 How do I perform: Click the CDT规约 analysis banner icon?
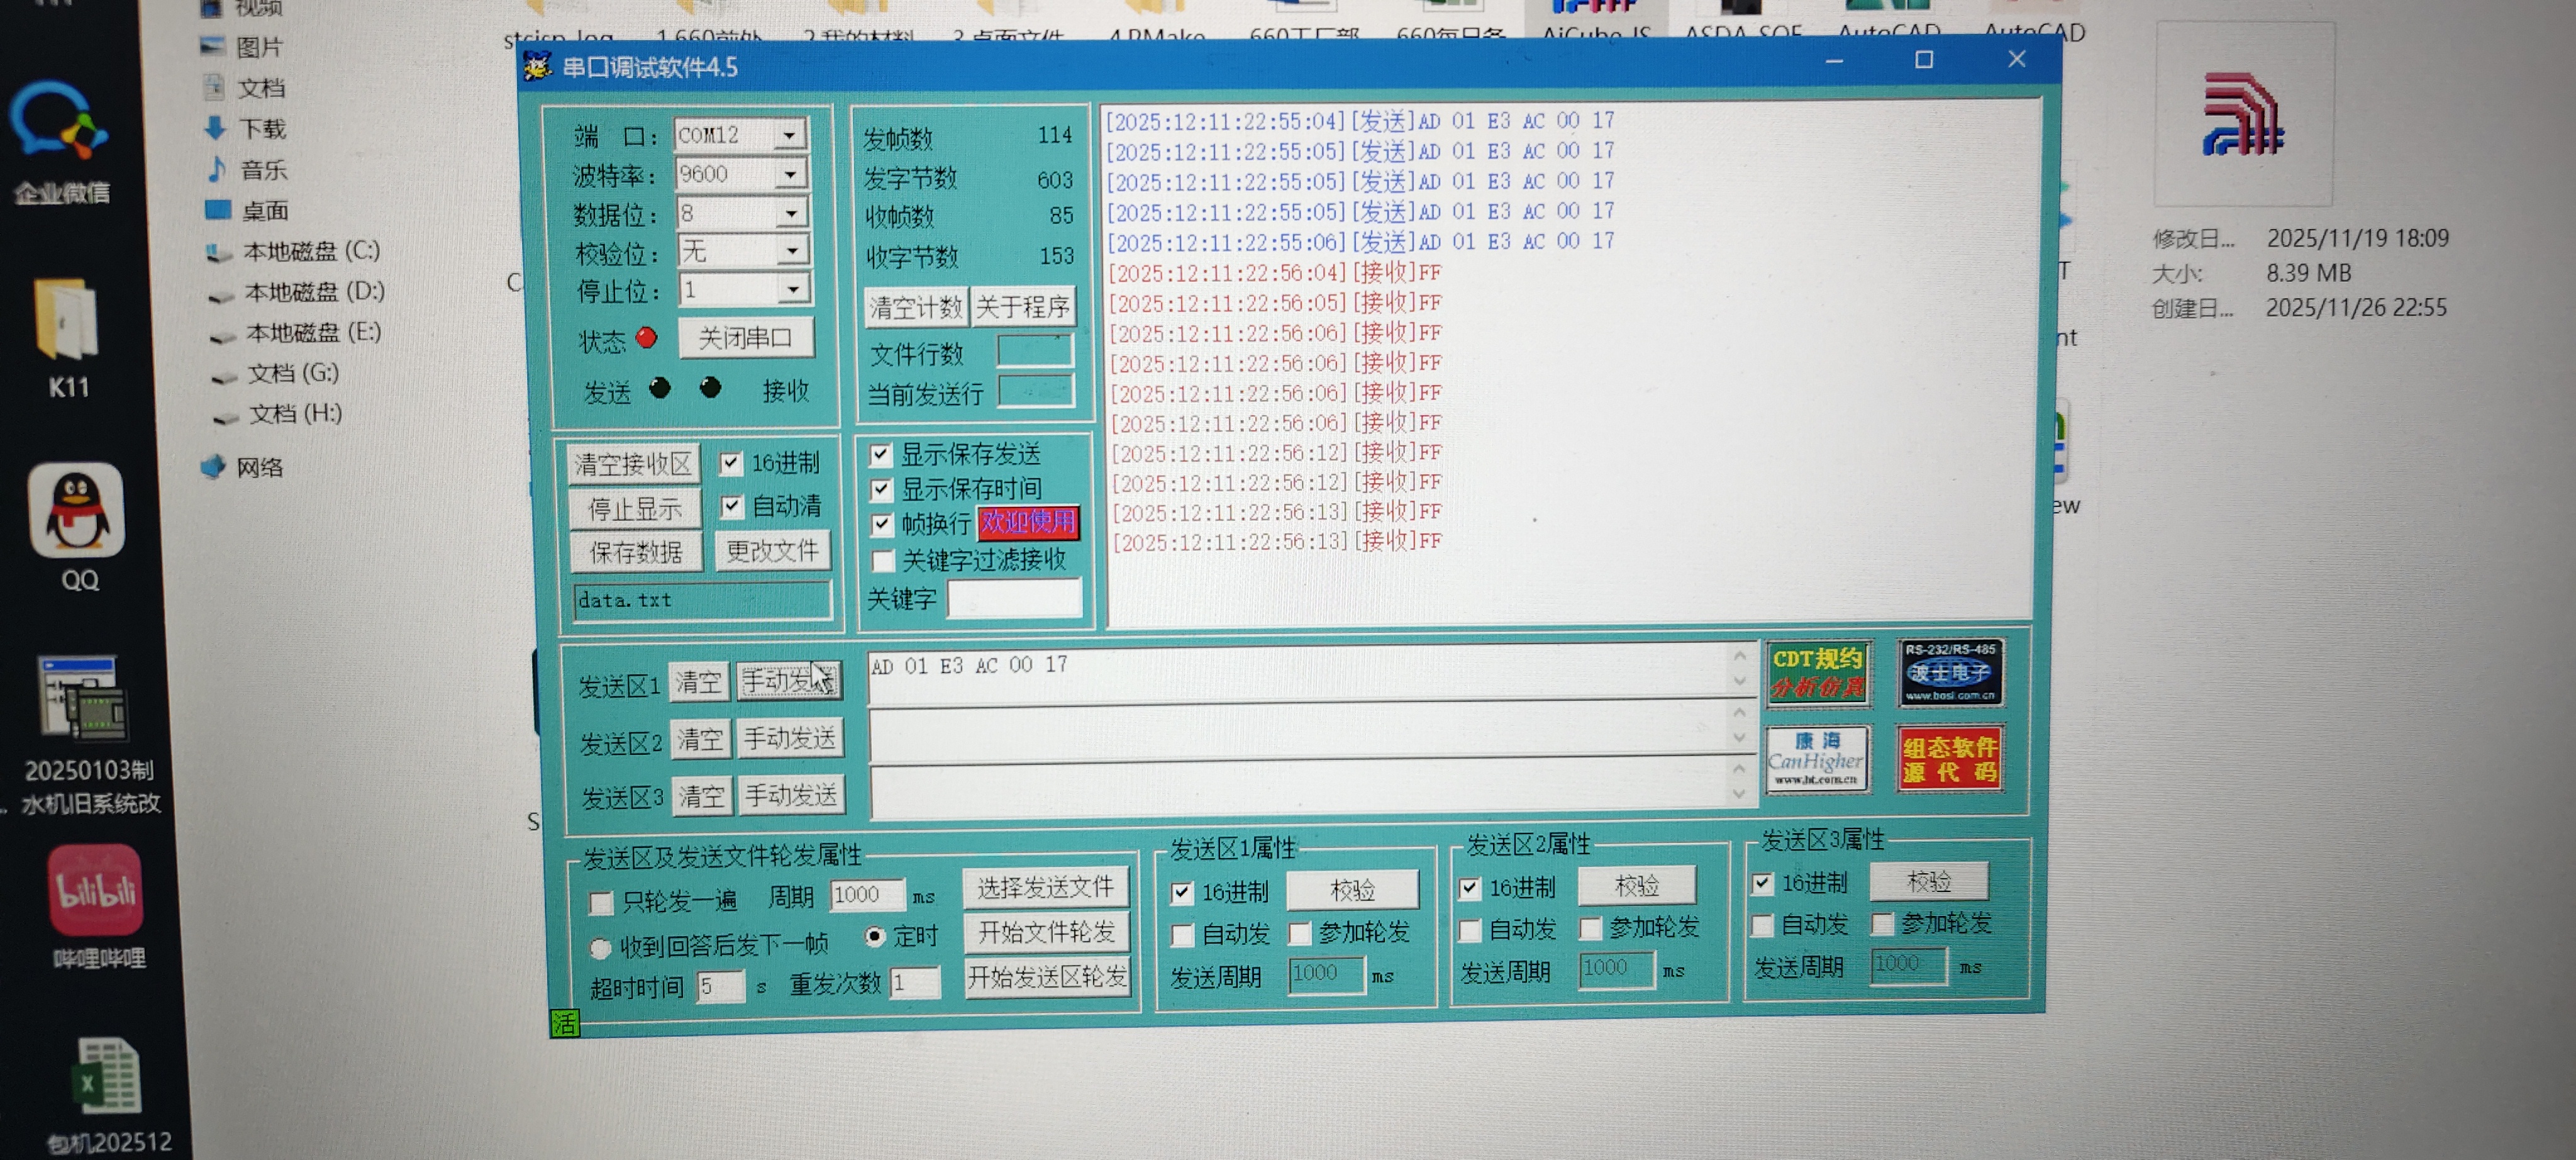pyautogui.click(x=1817, y=673)
